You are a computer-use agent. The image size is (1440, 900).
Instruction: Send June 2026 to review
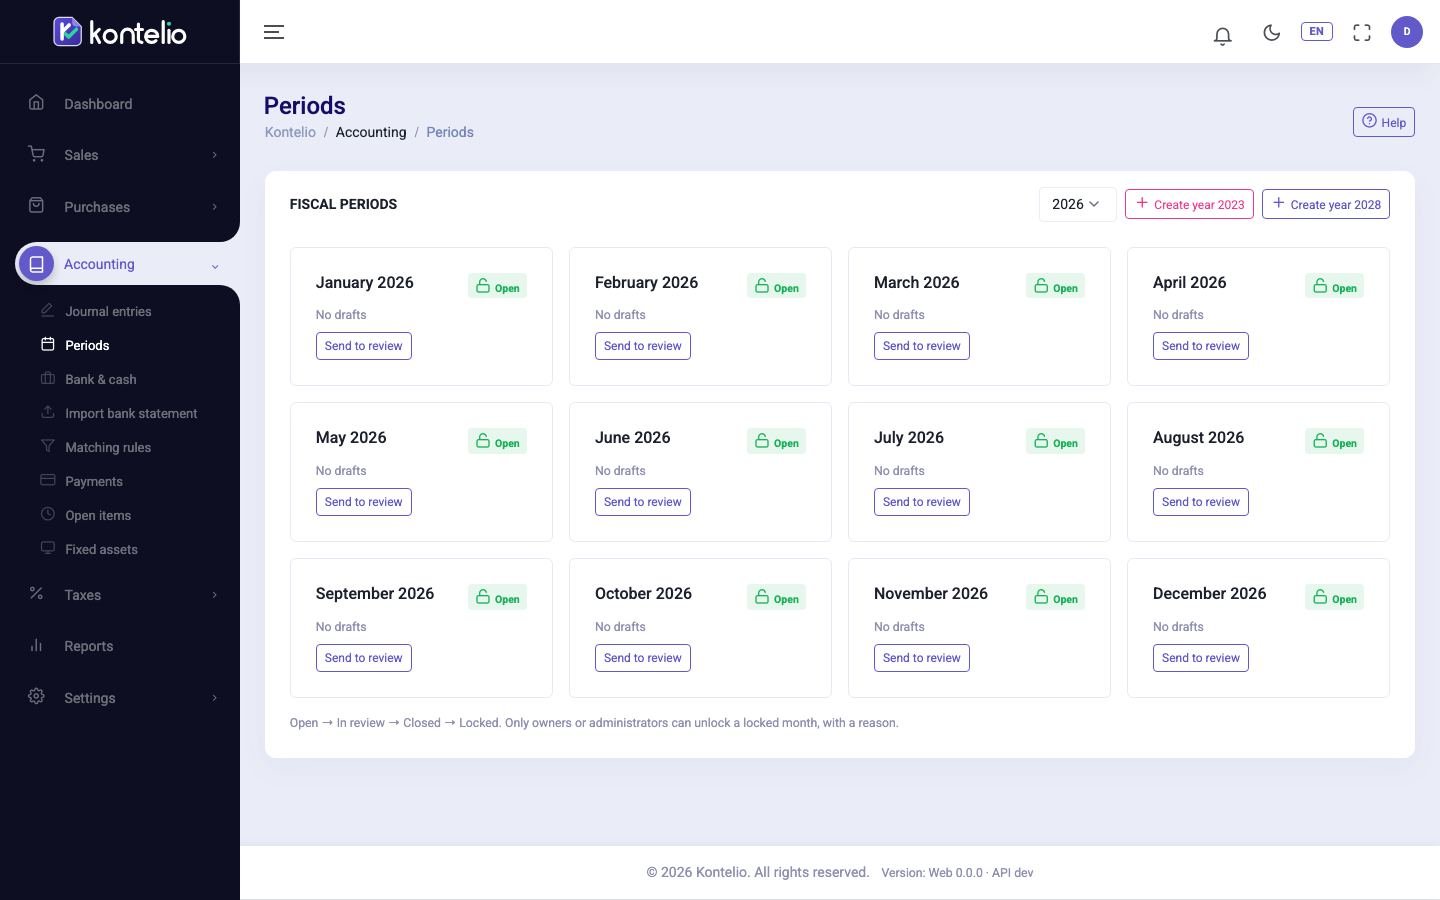tap(642, 502)
